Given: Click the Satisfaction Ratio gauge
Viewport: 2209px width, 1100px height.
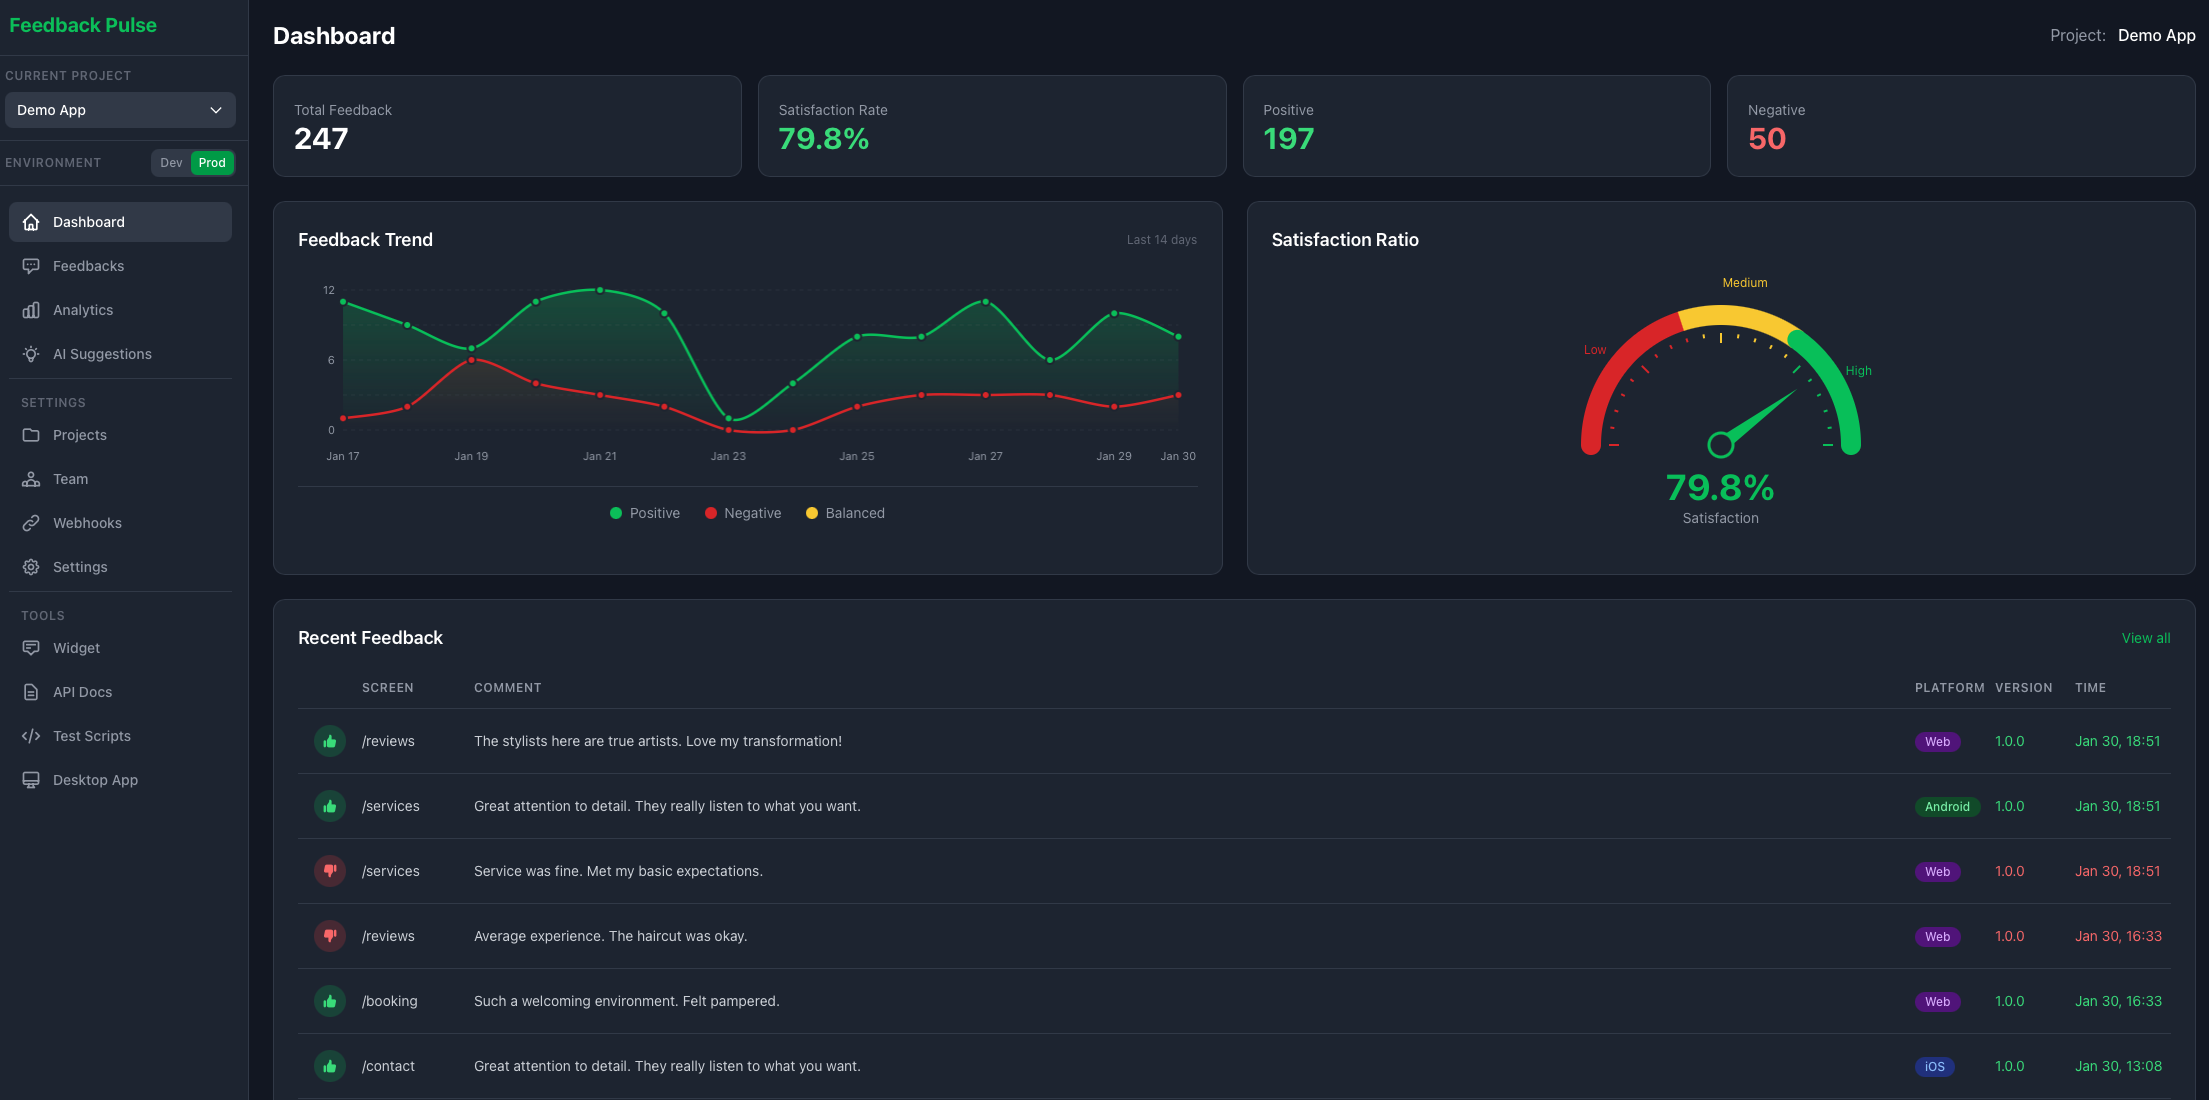Looking at the screenshot, I should click(x=1721, y=400).
